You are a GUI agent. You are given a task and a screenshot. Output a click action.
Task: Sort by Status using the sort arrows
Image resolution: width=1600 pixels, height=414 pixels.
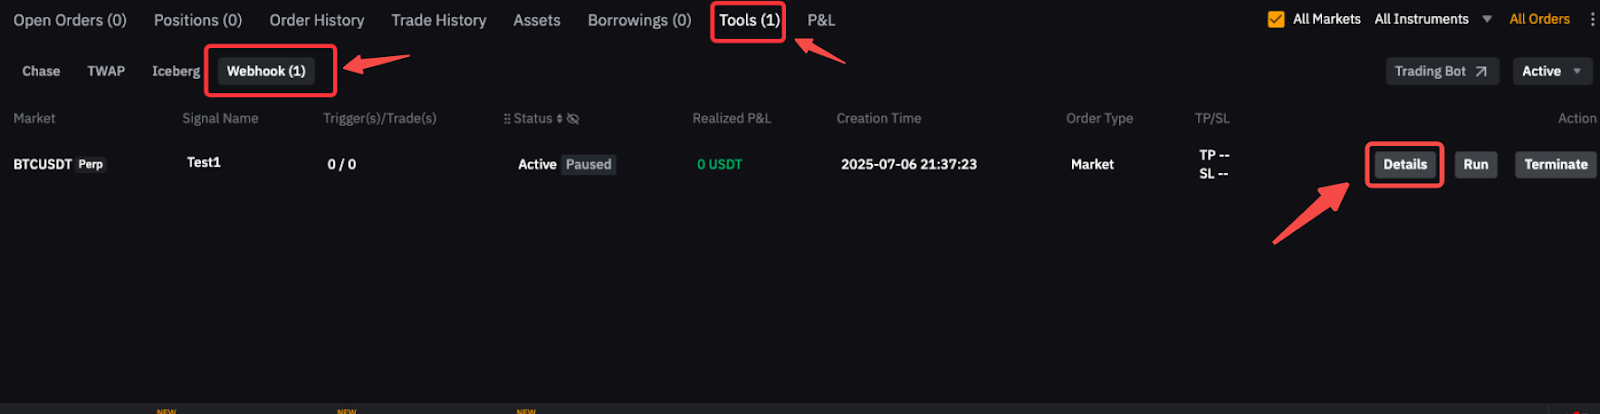(x=560, y=119)
